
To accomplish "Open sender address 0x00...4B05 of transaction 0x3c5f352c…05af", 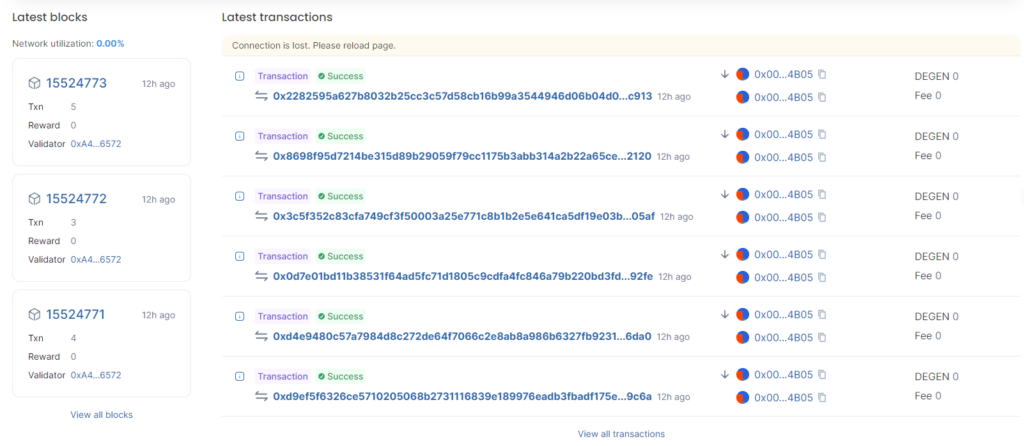I will point(784,195).
